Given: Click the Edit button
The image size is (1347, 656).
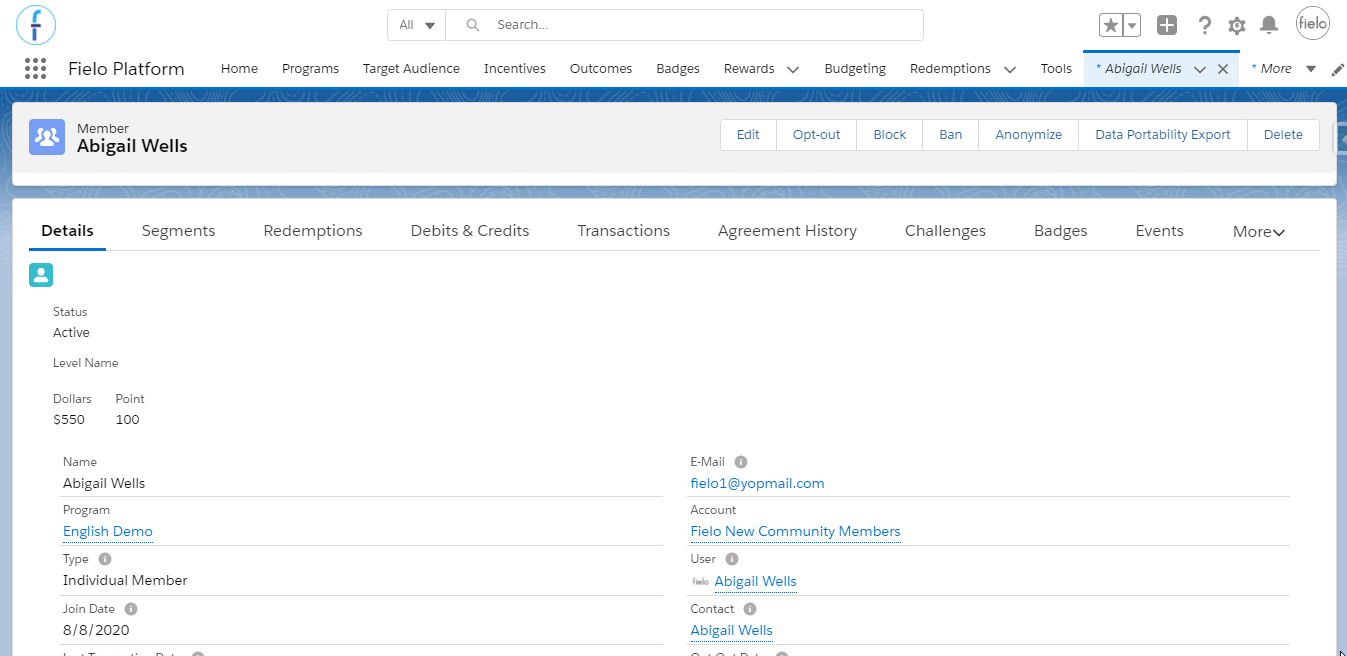Looking at the screenshot, I should (748, 135).
